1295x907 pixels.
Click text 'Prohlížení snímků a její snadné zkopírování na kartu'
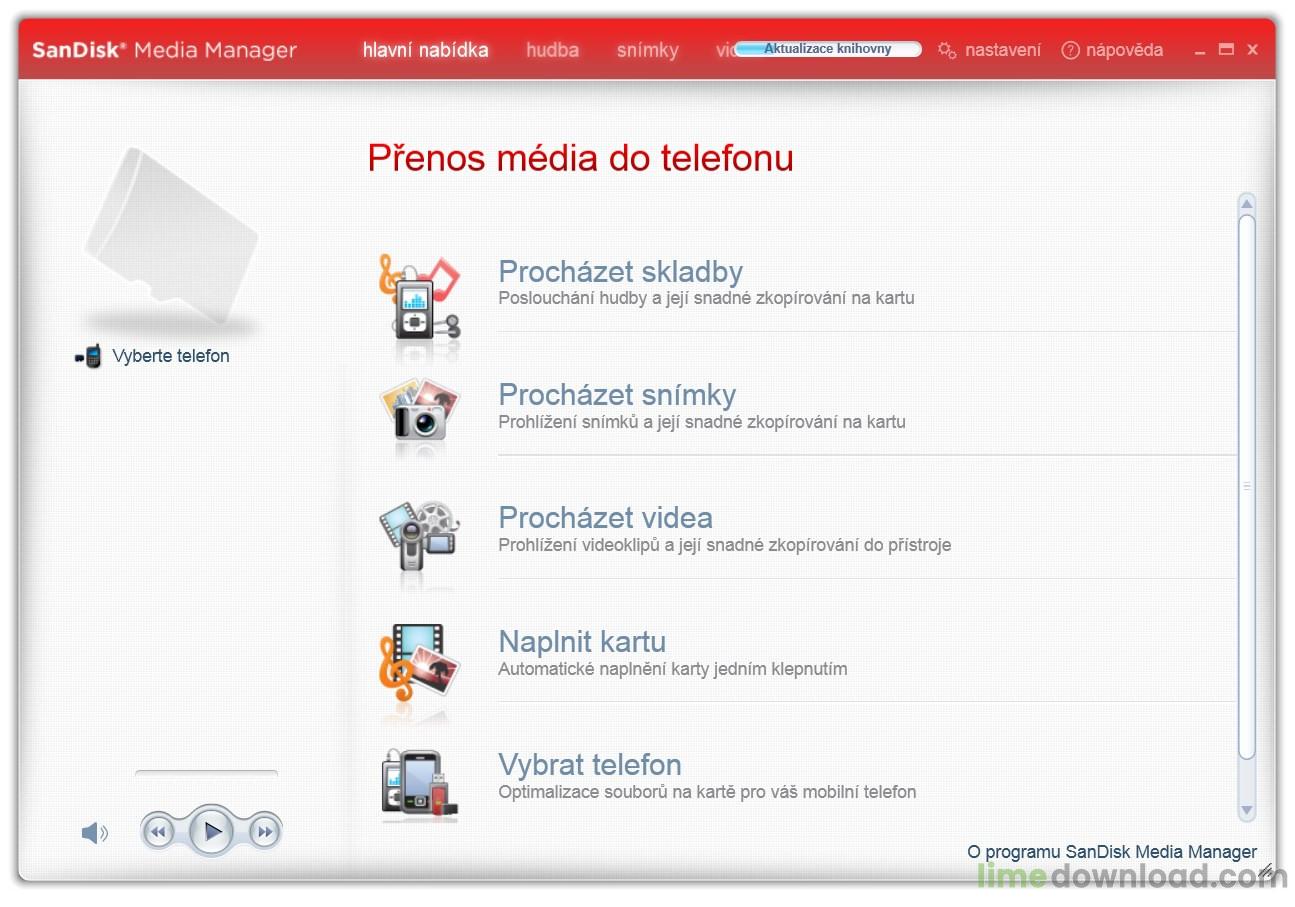[702, 422]
